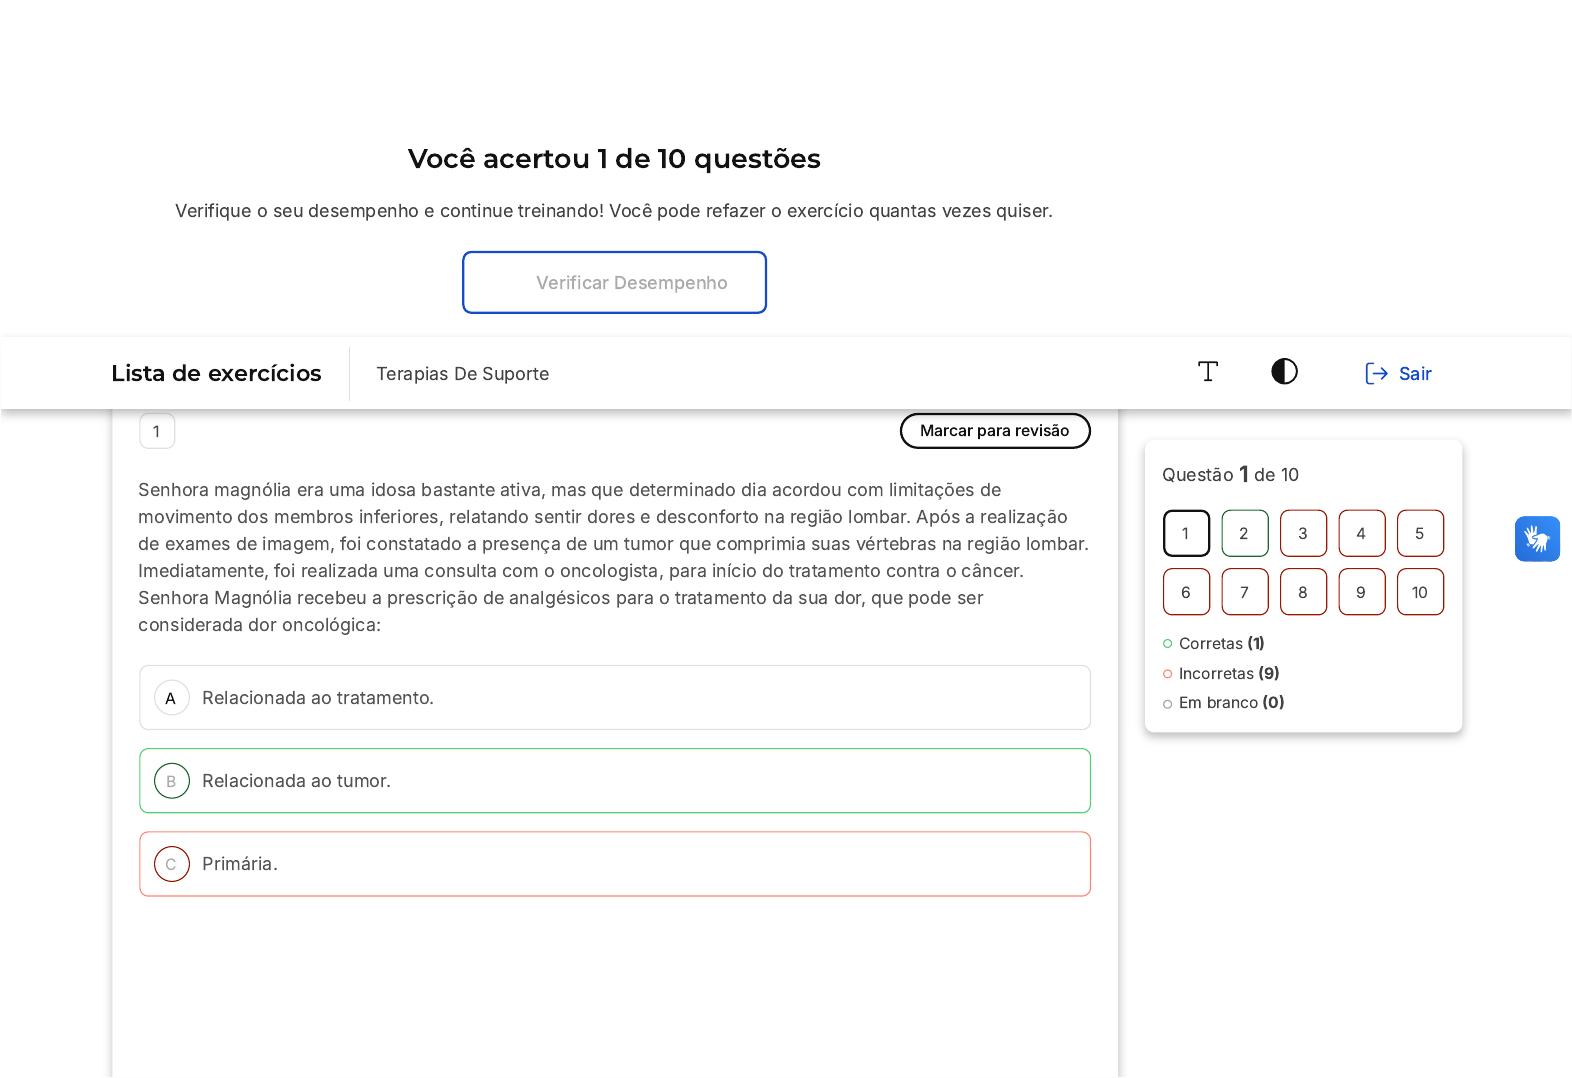
Task: Click the text size T icon
Action: tap(1208, 372)
